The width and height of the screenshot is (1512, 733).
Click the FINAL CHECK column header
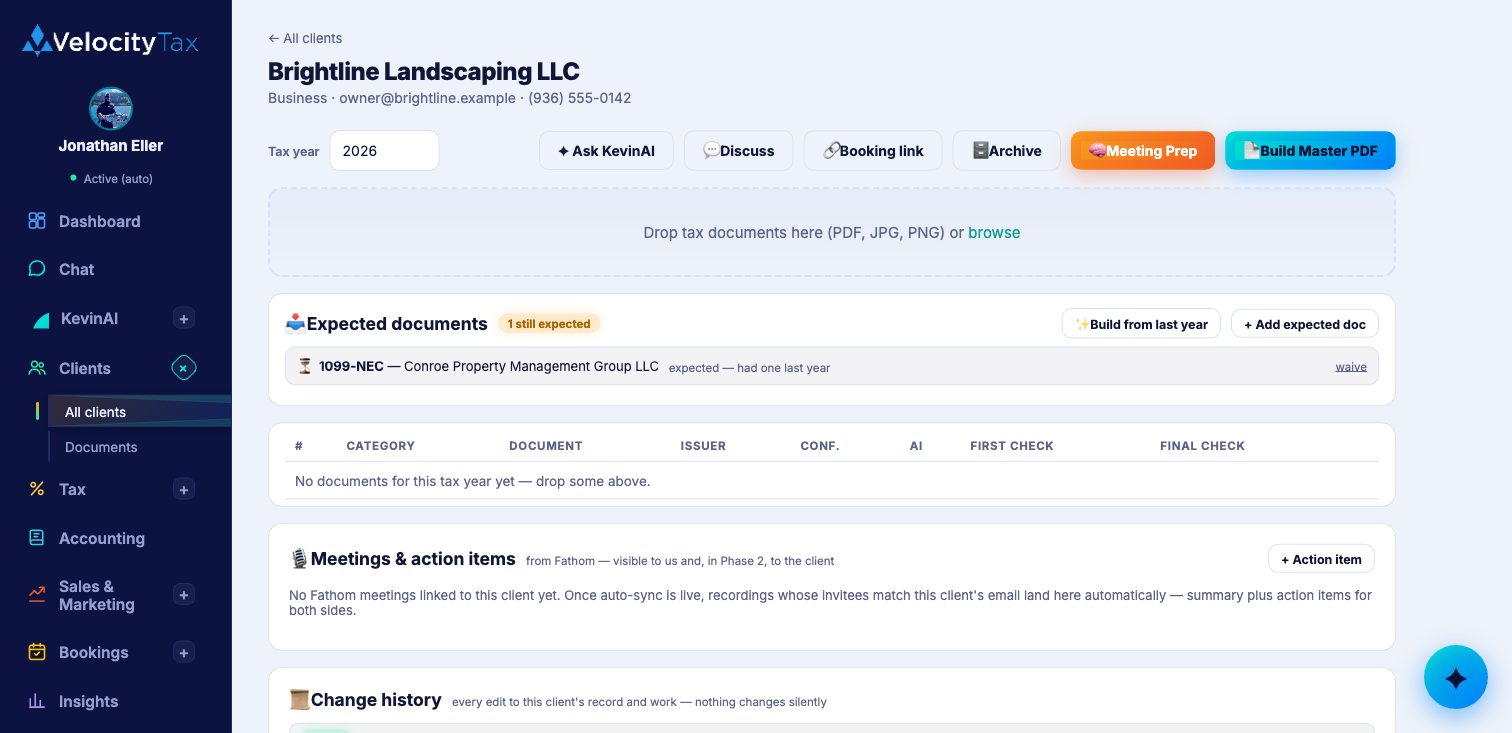[1202, 446]
